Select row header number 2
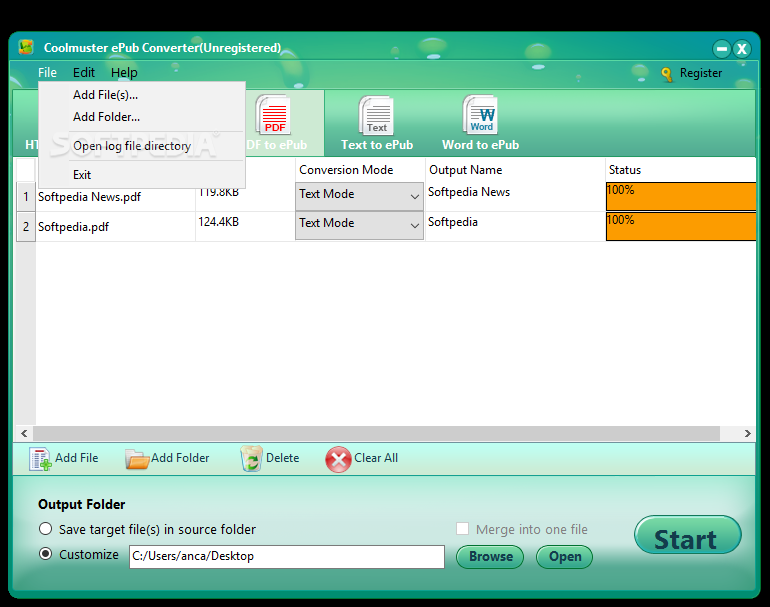770x607 pixels. [26, 226]
